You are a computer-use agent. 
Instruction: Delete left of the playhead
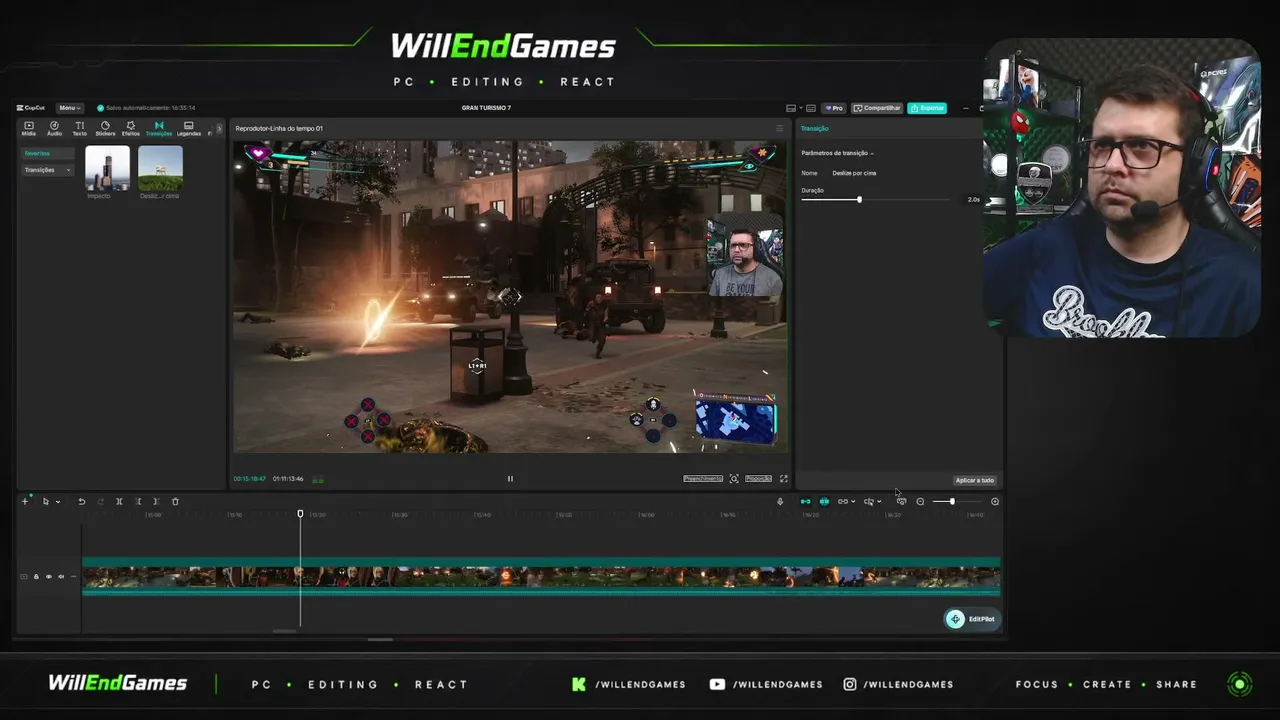coord(138,501)
